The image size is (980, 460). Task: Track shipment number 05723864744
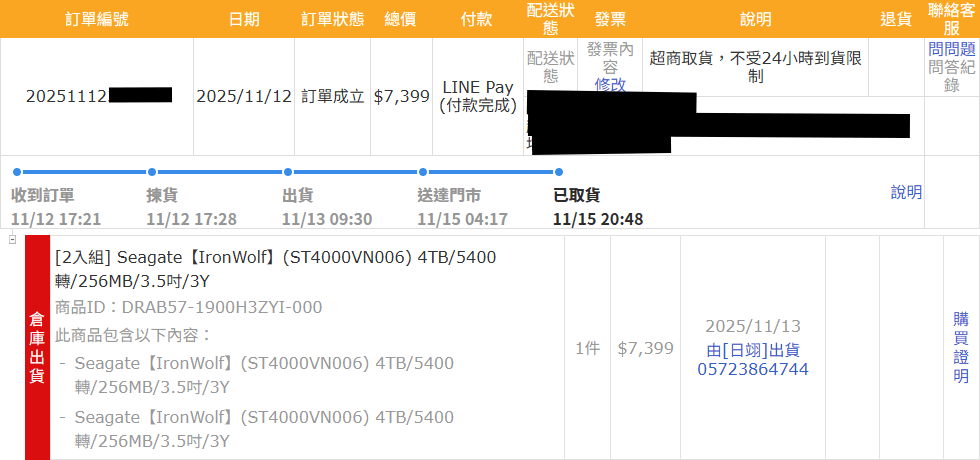(752, 370)
